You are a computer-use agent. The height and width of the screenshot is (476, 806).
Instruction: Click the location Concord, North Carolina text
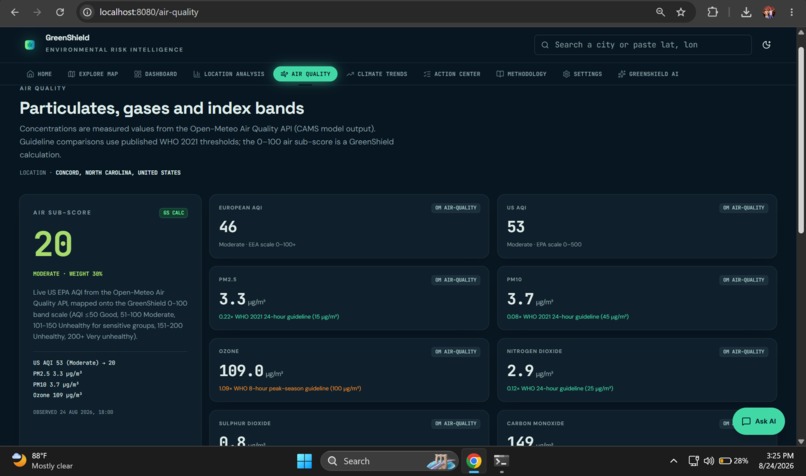[x=118, y=173]
